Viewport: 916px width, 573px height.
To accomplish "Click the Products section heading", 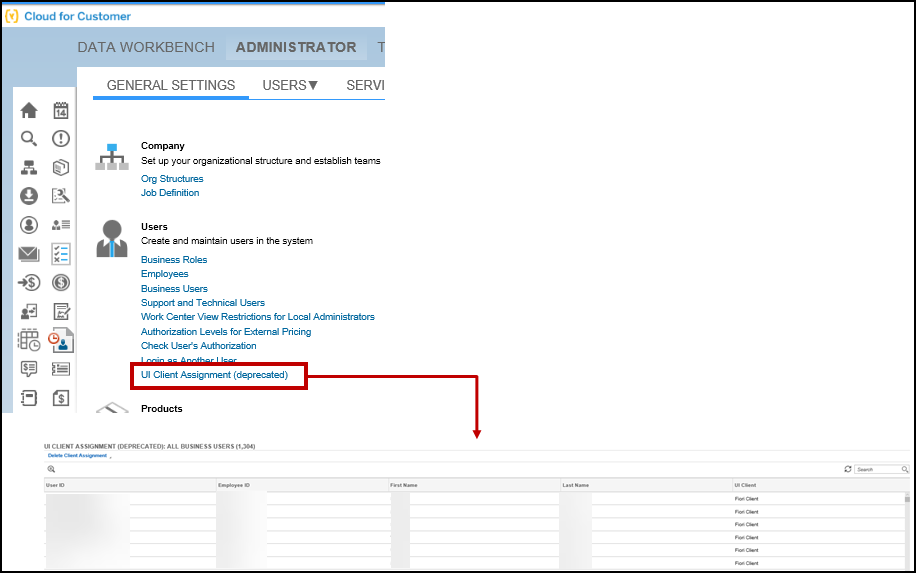I will (x=161, y=409).
